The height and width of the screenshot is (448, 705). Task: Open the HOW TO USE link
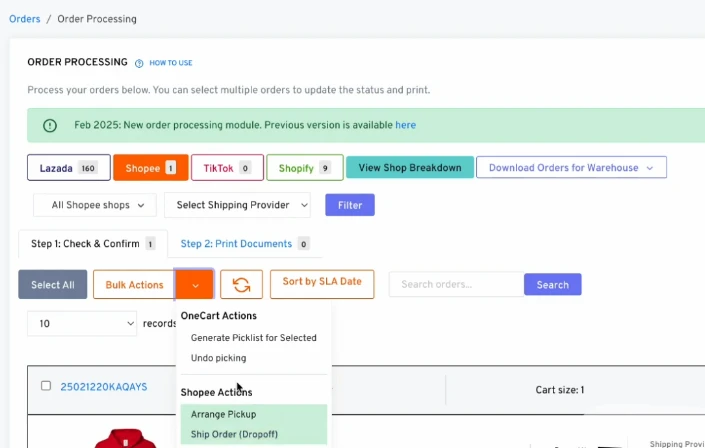(171, 63)
